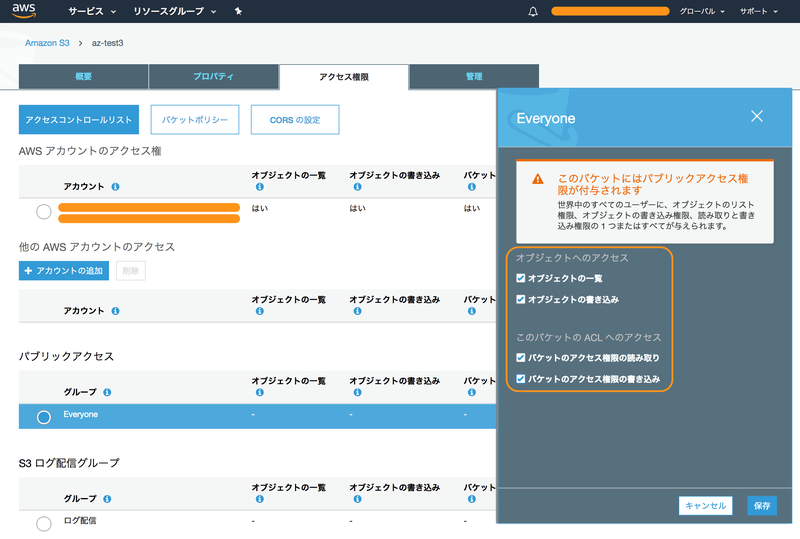The image size is (800, 539).
Task: Click info icon under オブジェクトの書き込み in AWS account table
Action: [357, 187]
